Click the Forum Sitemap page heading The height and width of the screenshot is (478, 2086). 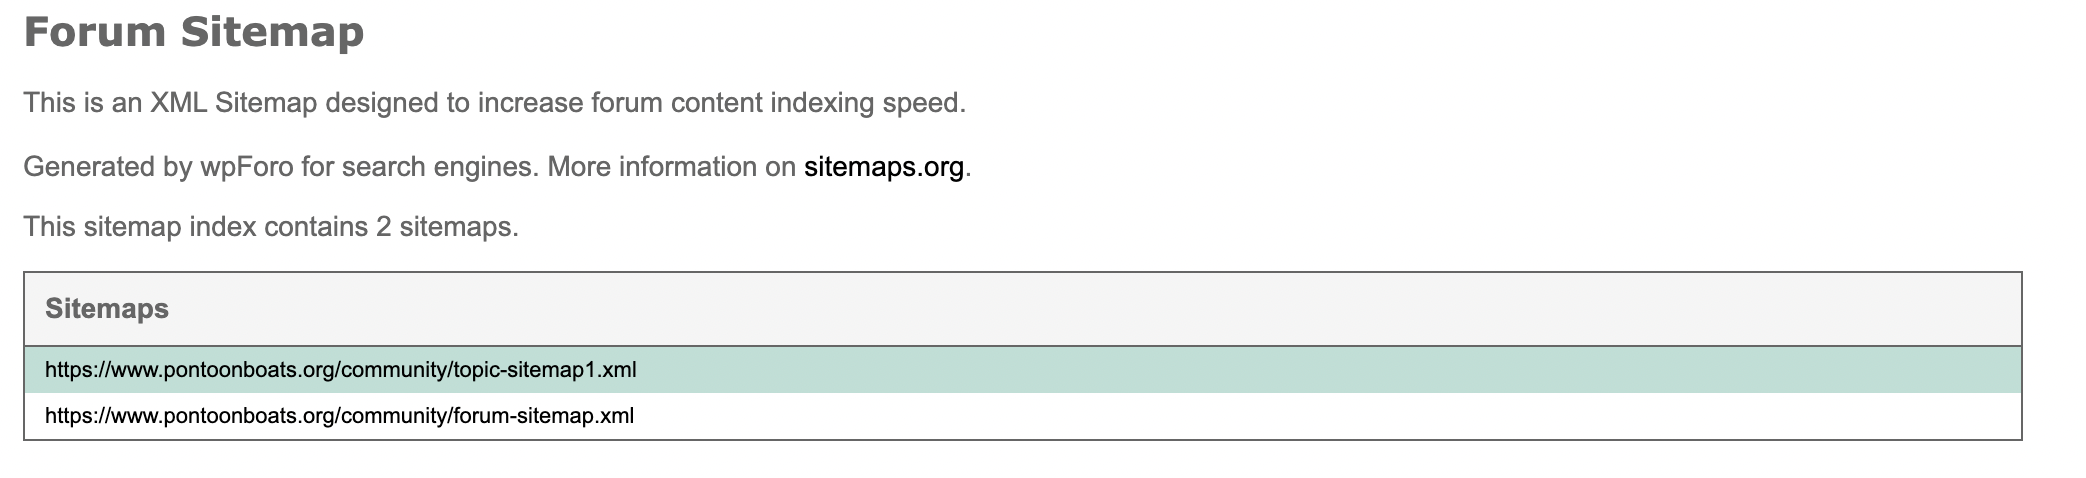click(x=194, y=31)
